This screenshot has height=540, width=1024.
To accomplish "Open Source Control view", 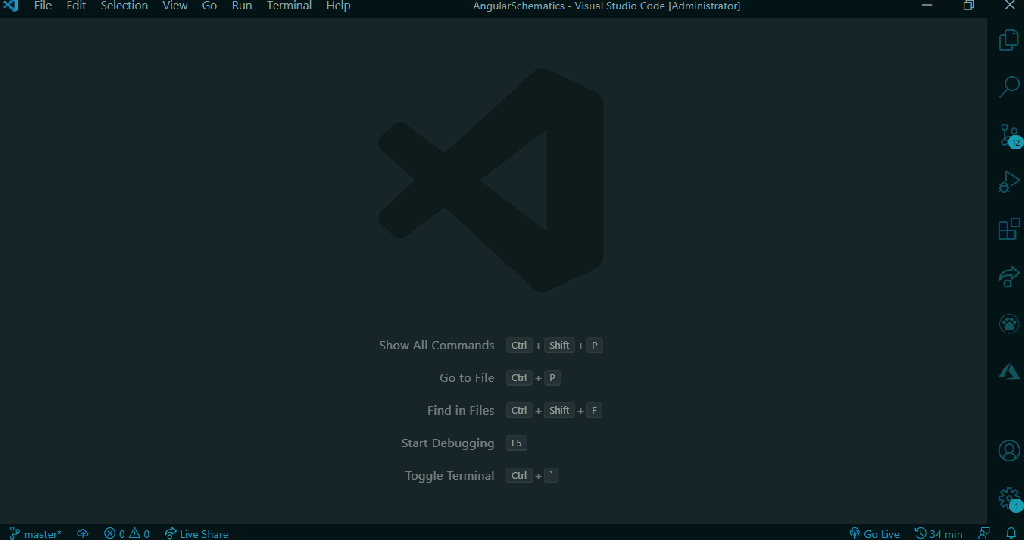I will tap(1009, 135).
